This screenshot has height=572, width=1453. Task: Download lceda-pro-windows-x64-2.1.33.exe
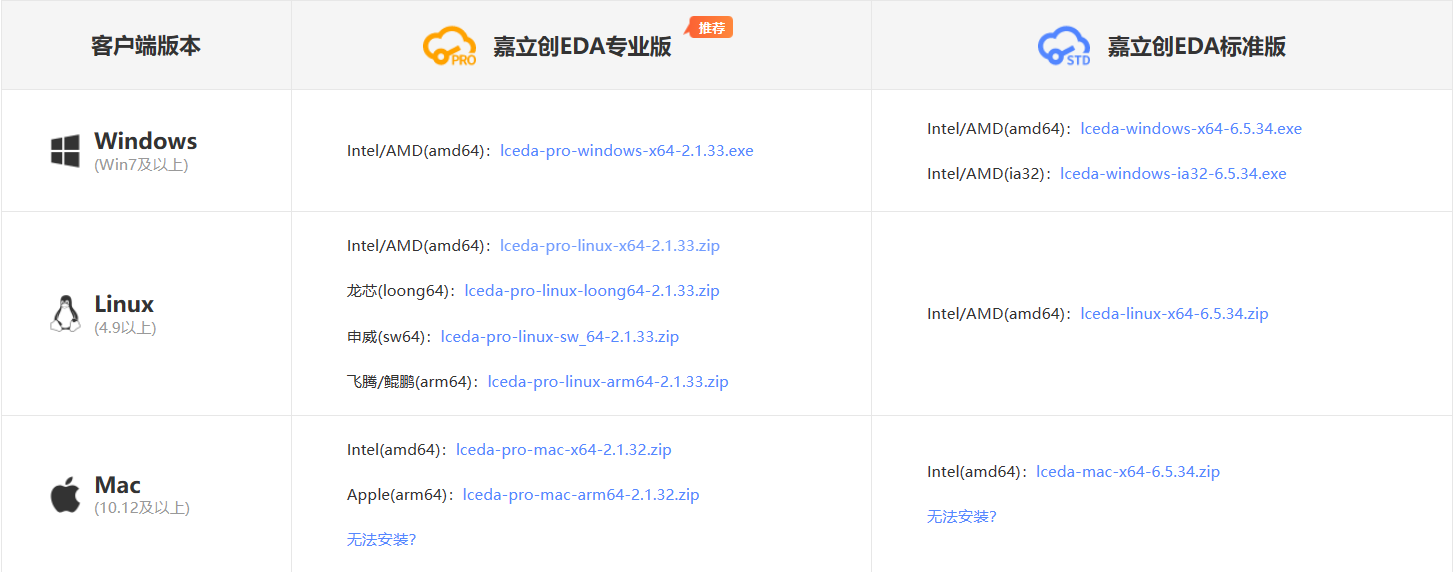click(626, 151)
